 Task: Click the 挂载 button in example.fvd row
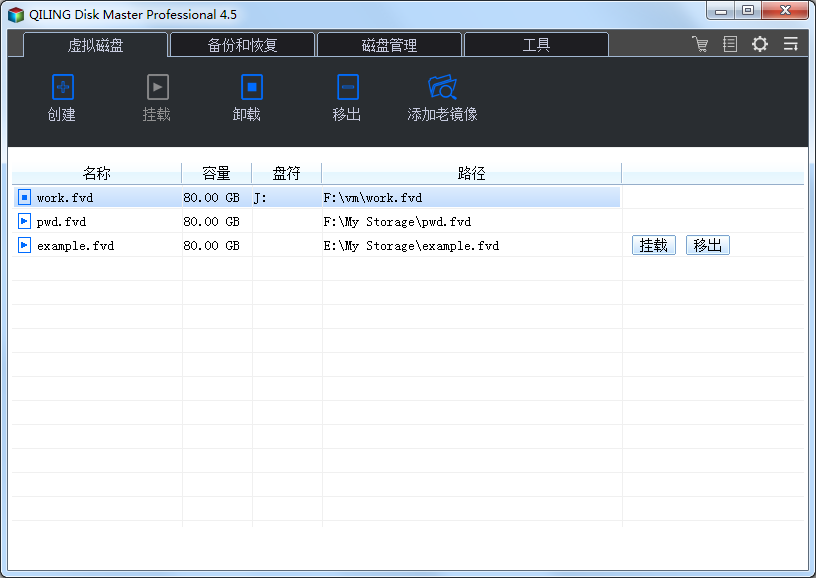654,245
